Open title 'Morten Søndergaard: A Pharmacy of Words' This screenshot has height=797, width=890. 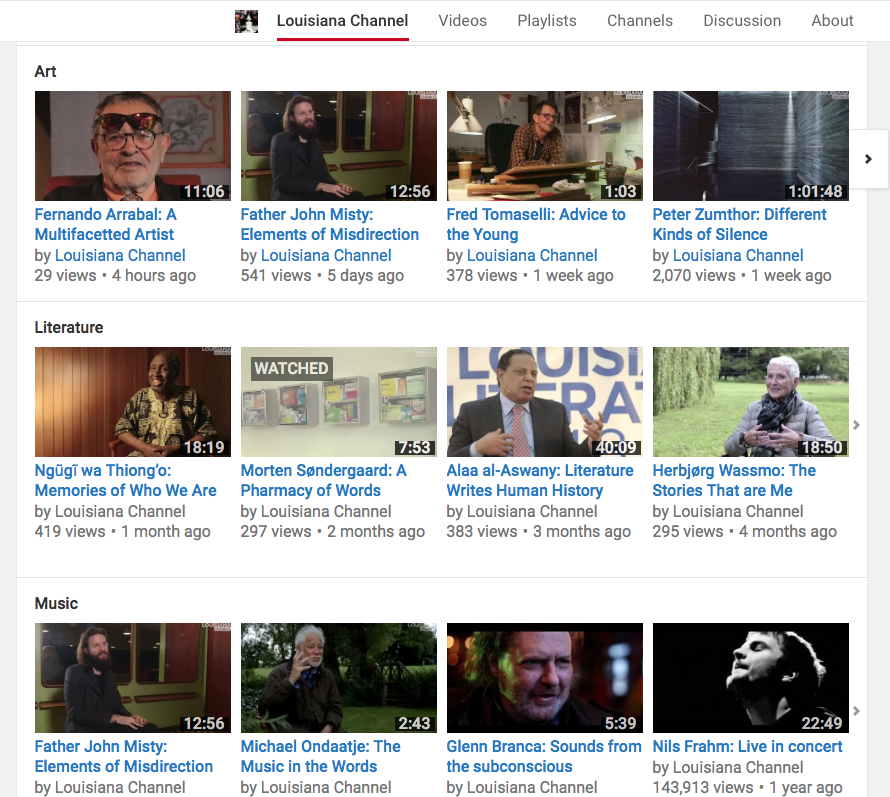point(324,480)
